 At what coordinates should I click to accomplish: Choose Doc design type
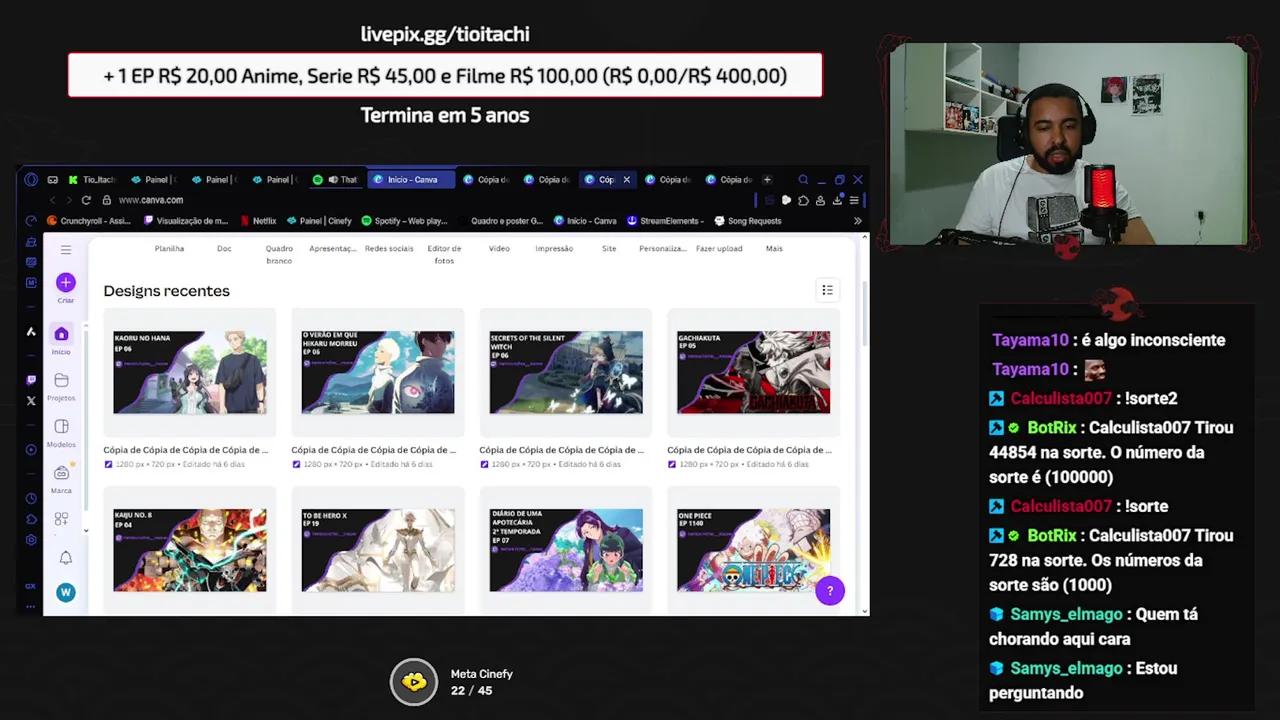[224, 248]
